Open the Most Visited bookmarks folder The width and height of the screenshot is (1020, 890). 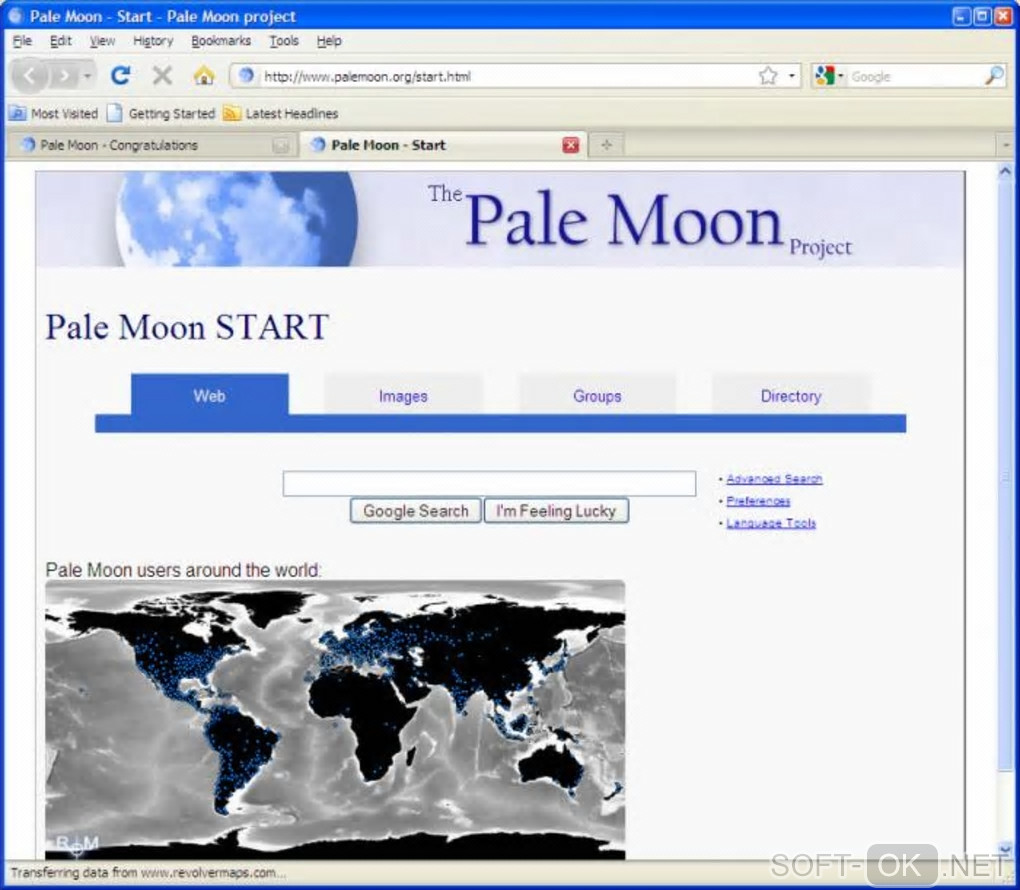point(54,114)
